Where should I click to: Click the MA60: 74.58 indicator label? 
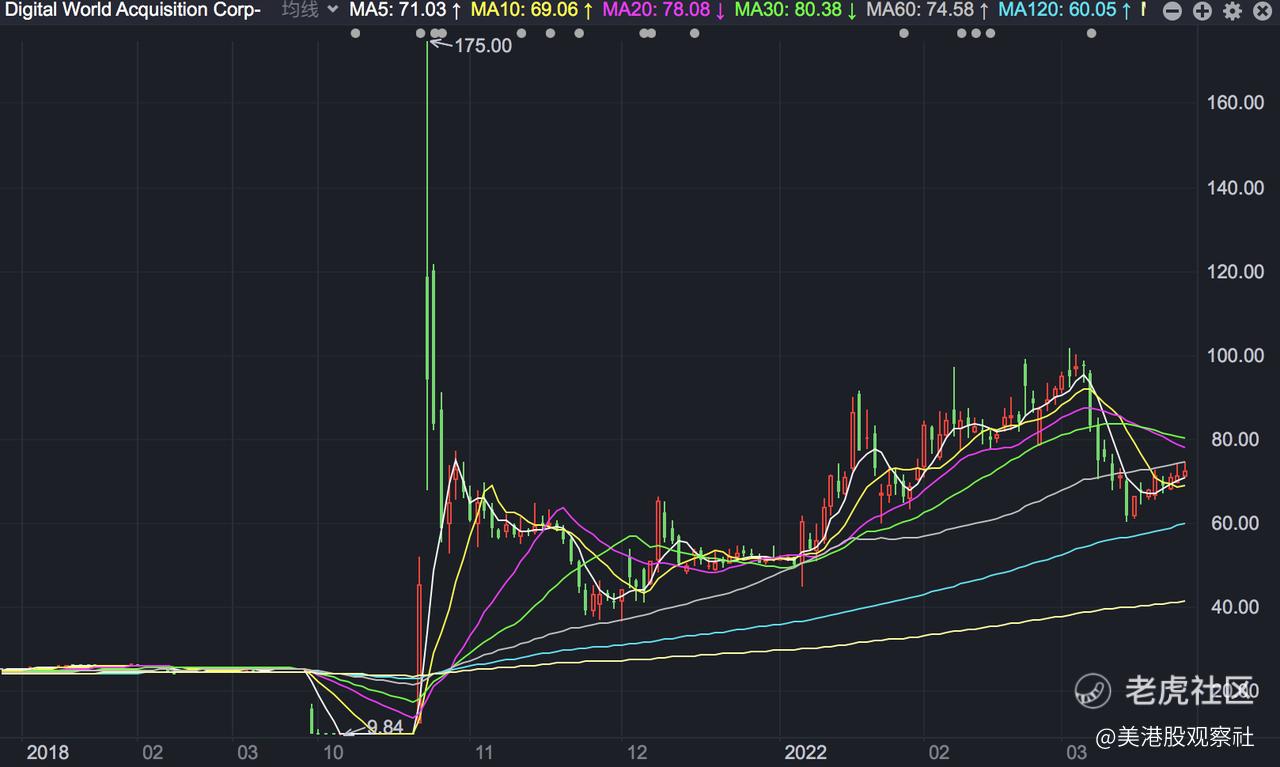tap(928, 11)
